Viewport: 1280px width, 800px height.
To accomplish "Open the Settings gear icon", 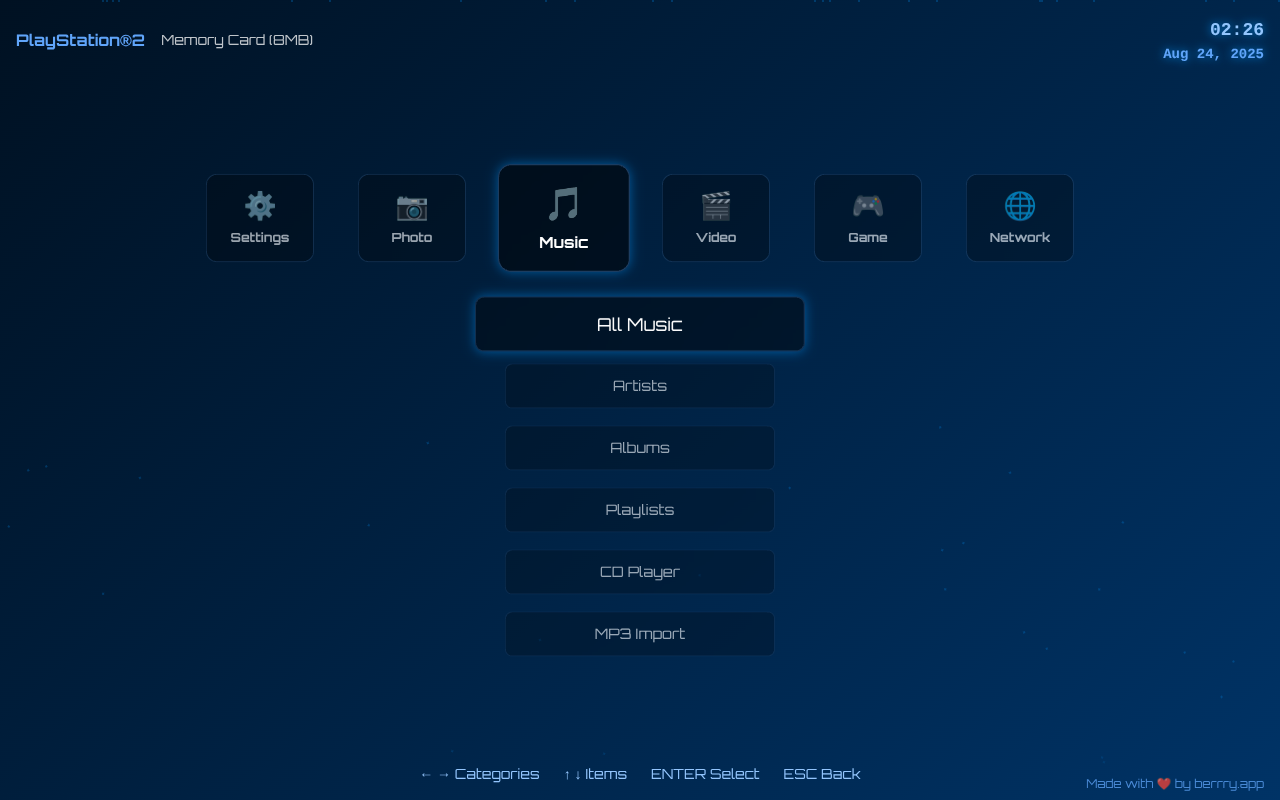I will pos(260,206).
